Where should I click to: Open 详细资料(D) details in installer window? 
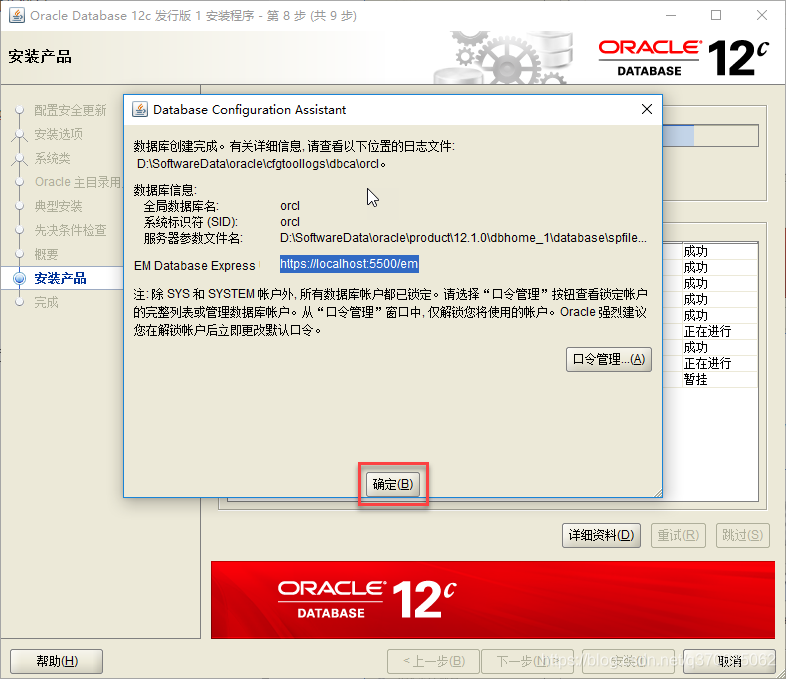coord(601,535)
